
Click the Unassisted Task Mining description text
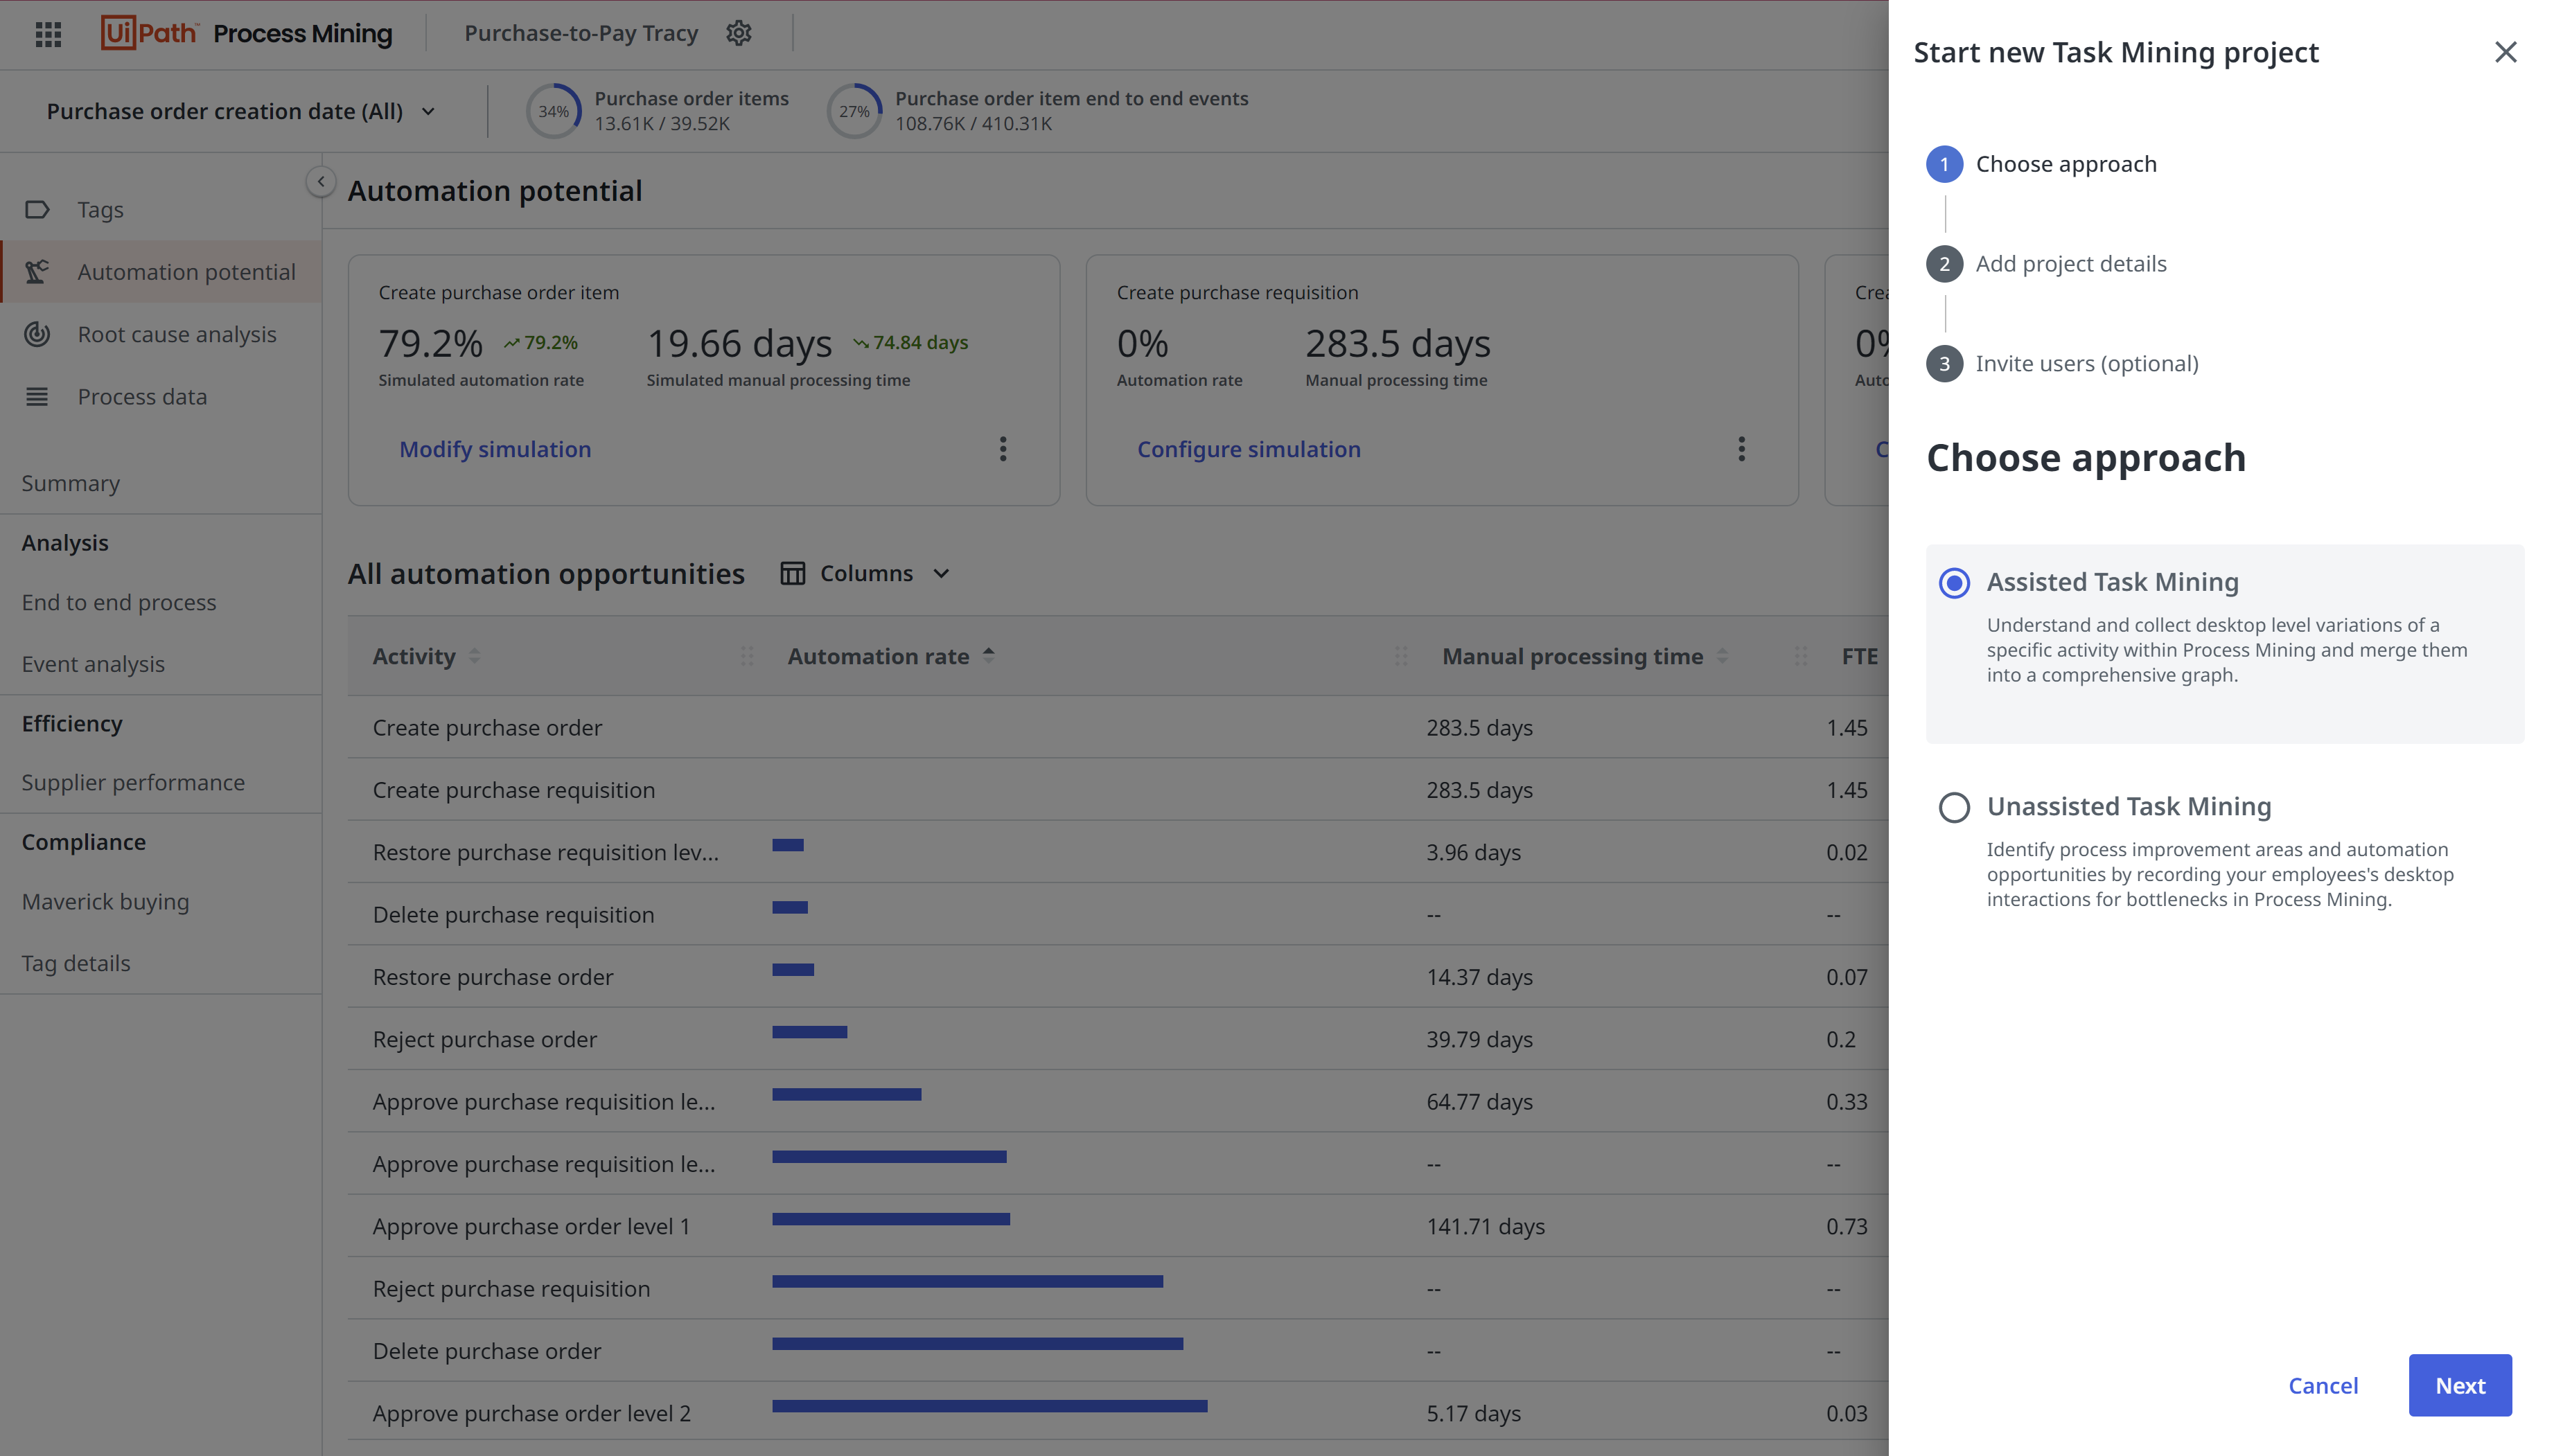coord(2220,874)
